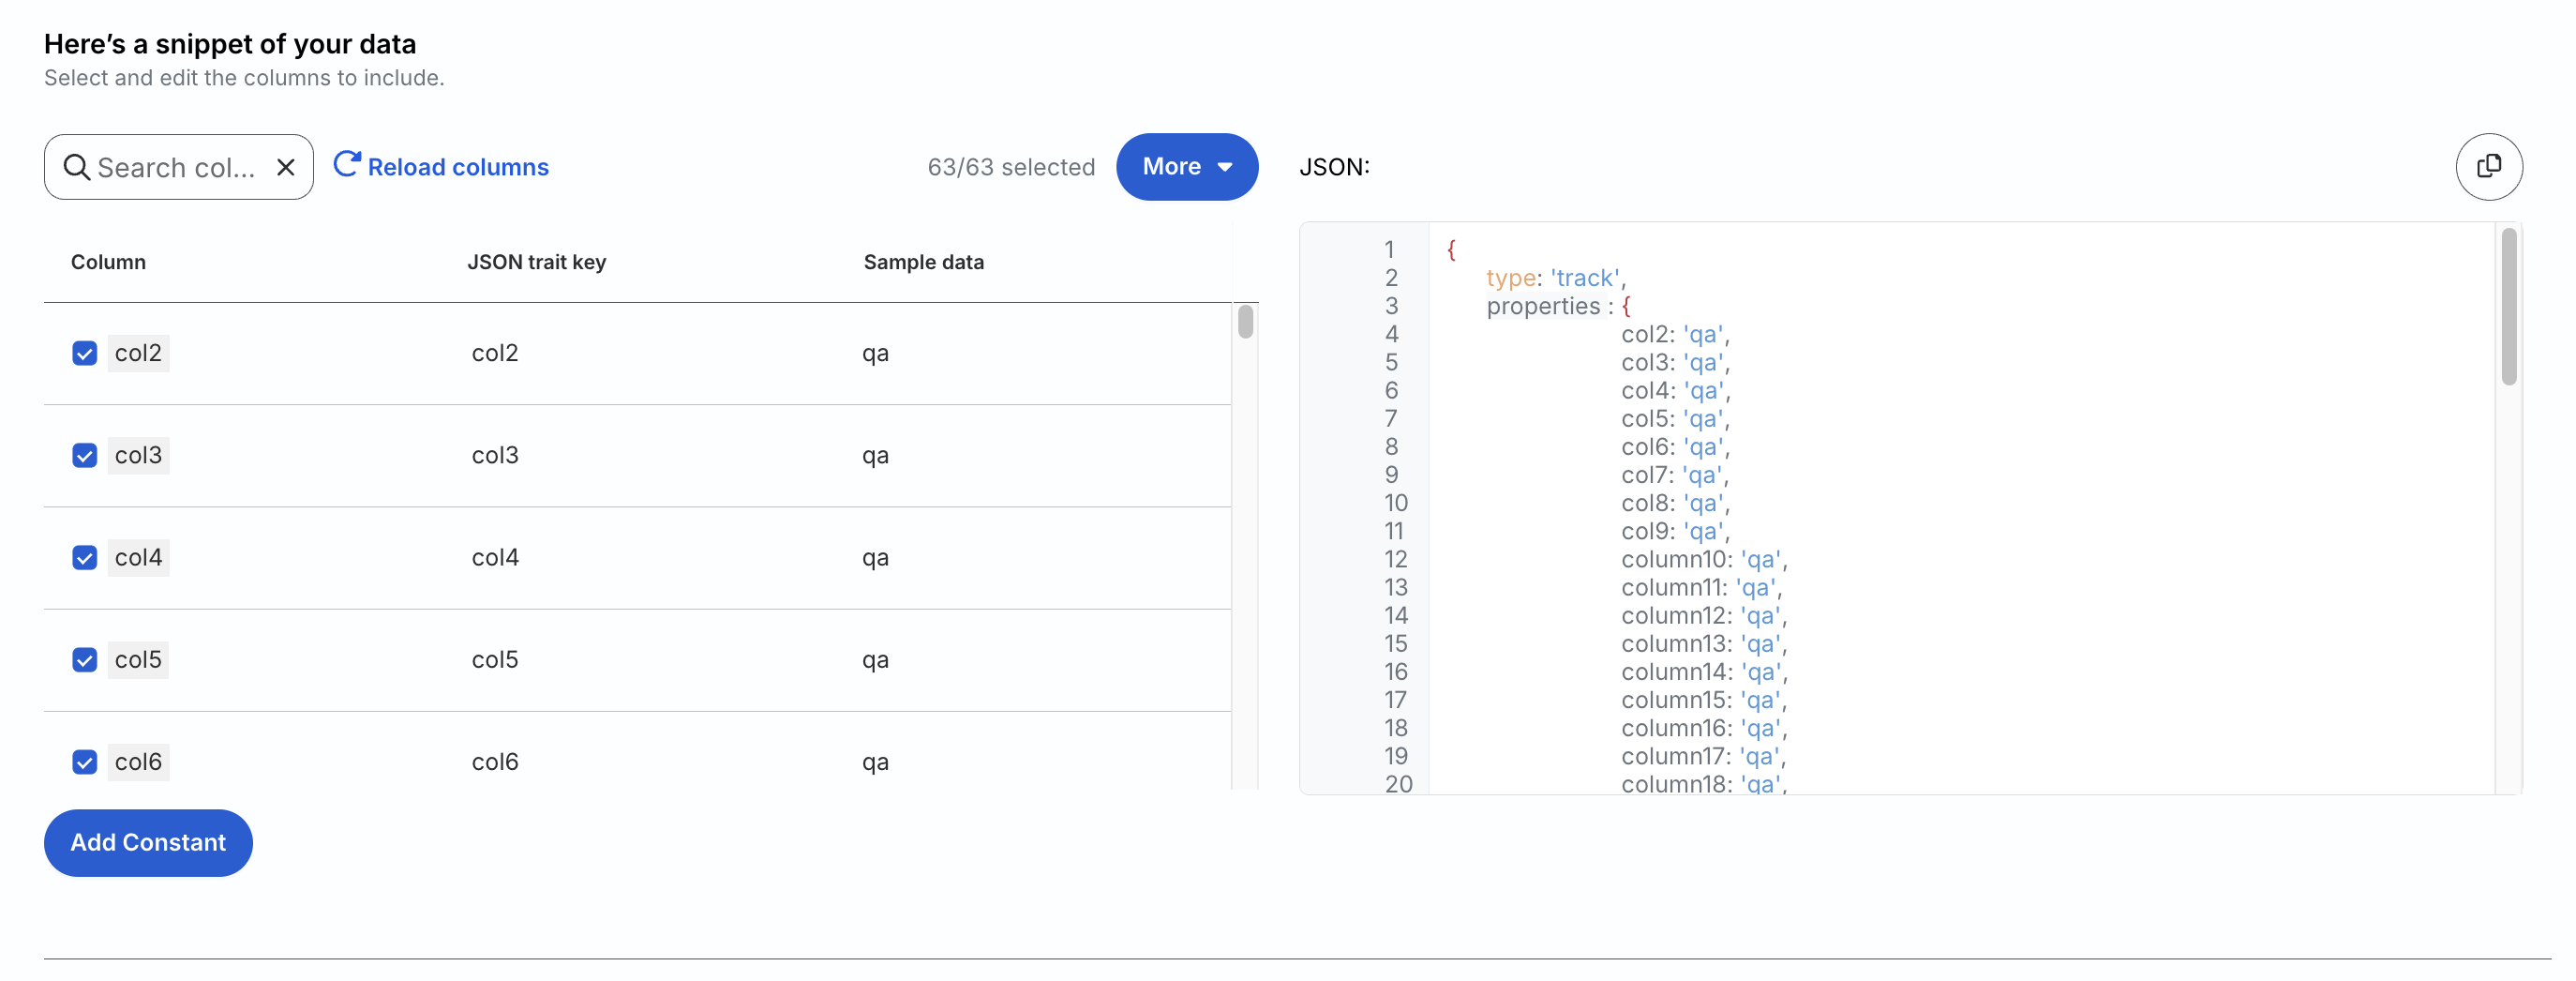Edit the col3 JSON trait key

495,455
